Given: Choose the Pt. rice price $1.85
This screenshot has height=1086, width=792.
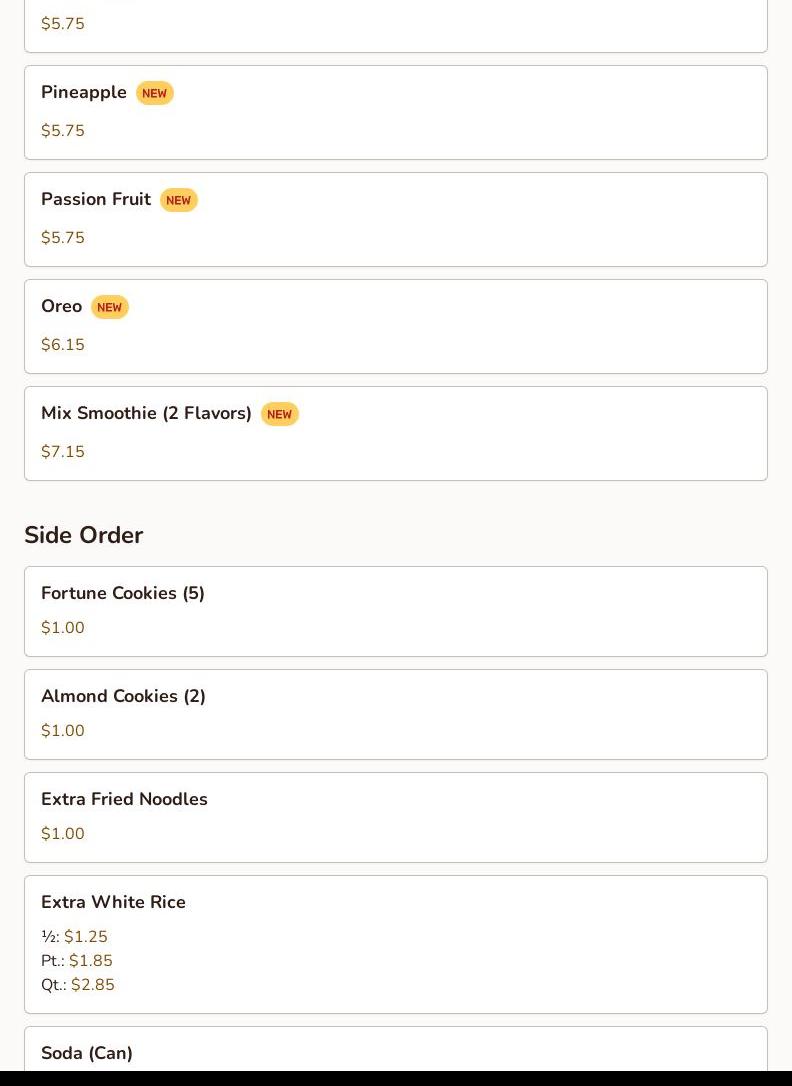Looking at the screenshot, I should pyautogui.click(x=91, y=961).
